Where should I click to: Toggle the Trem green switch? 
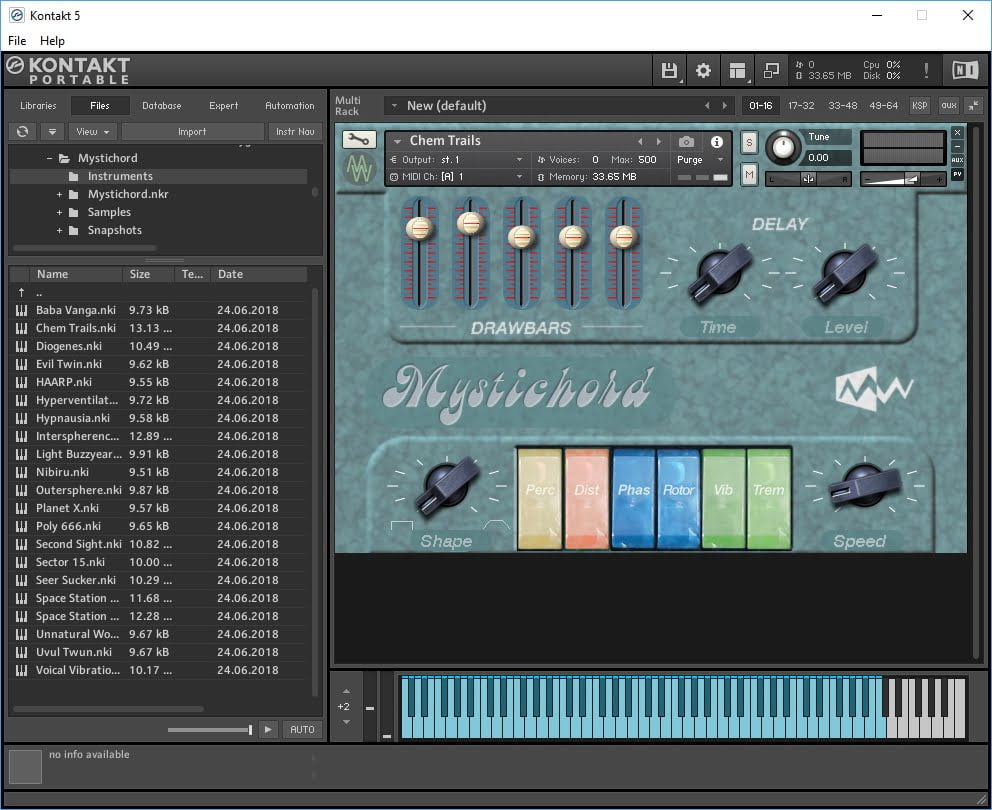[x=769, y=498]
